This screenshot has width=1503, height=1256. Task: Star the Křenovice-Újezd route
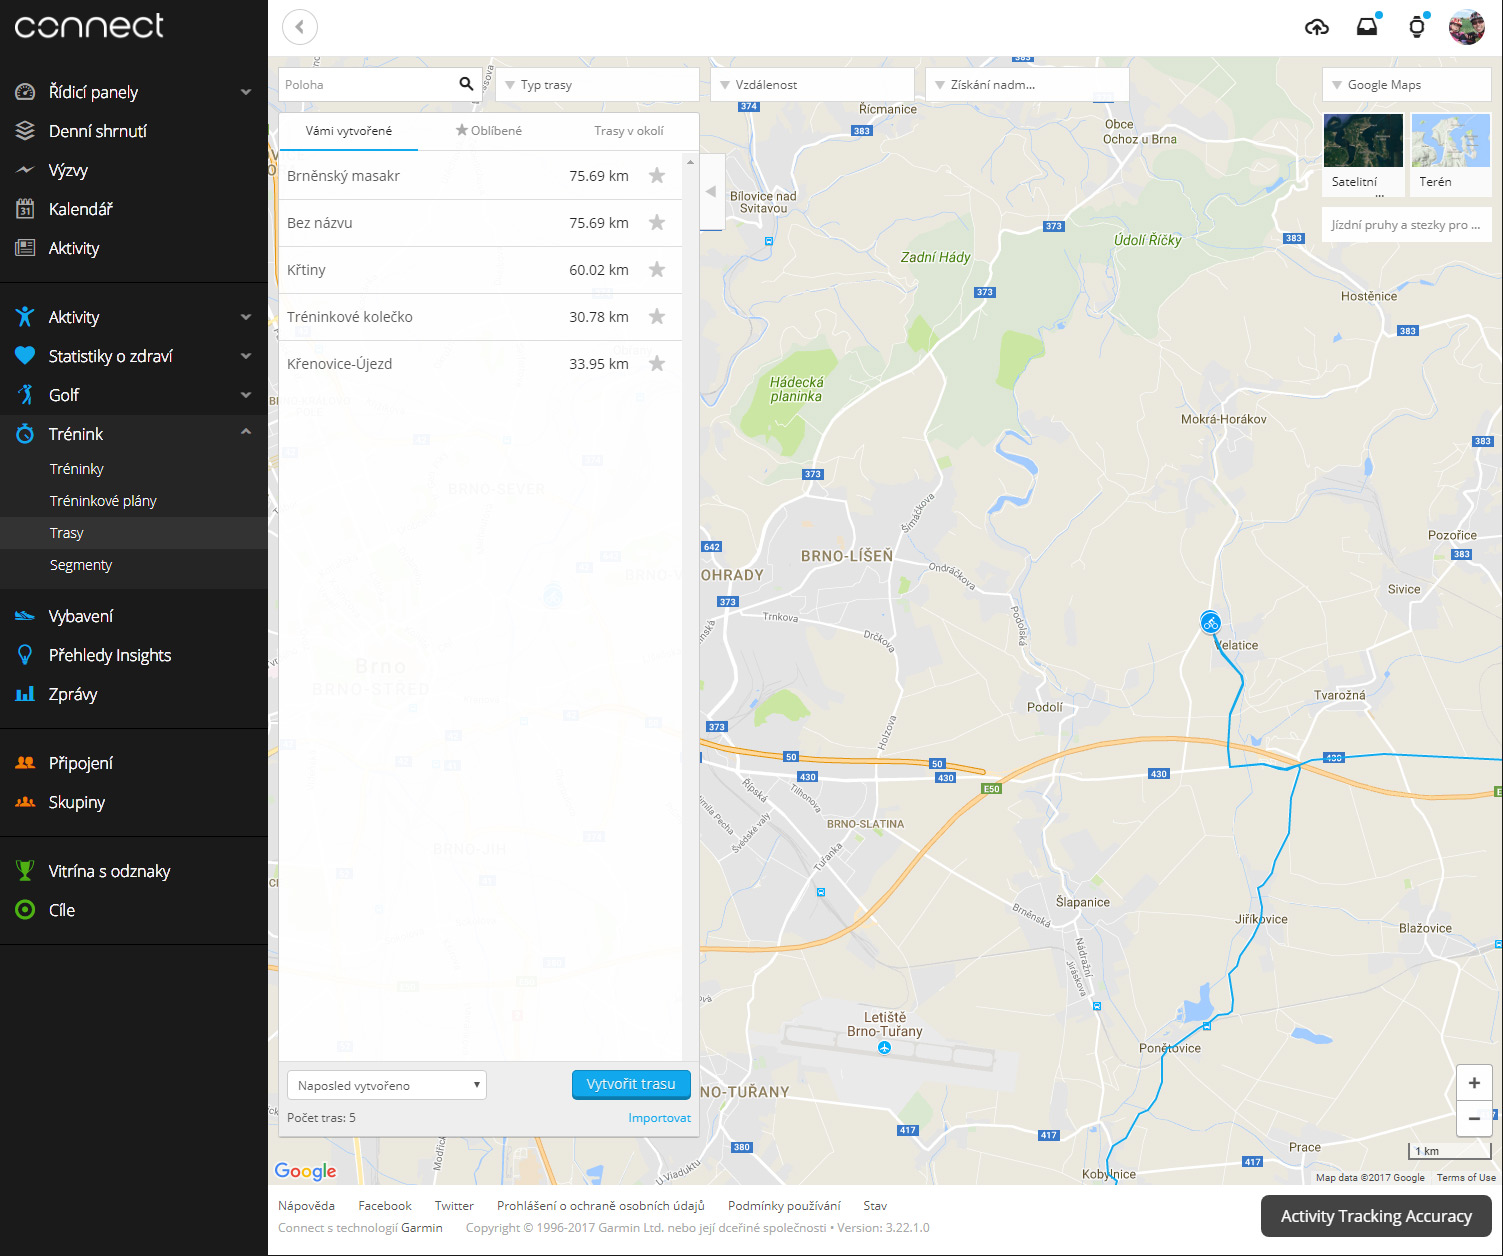(x=657, y=364)
